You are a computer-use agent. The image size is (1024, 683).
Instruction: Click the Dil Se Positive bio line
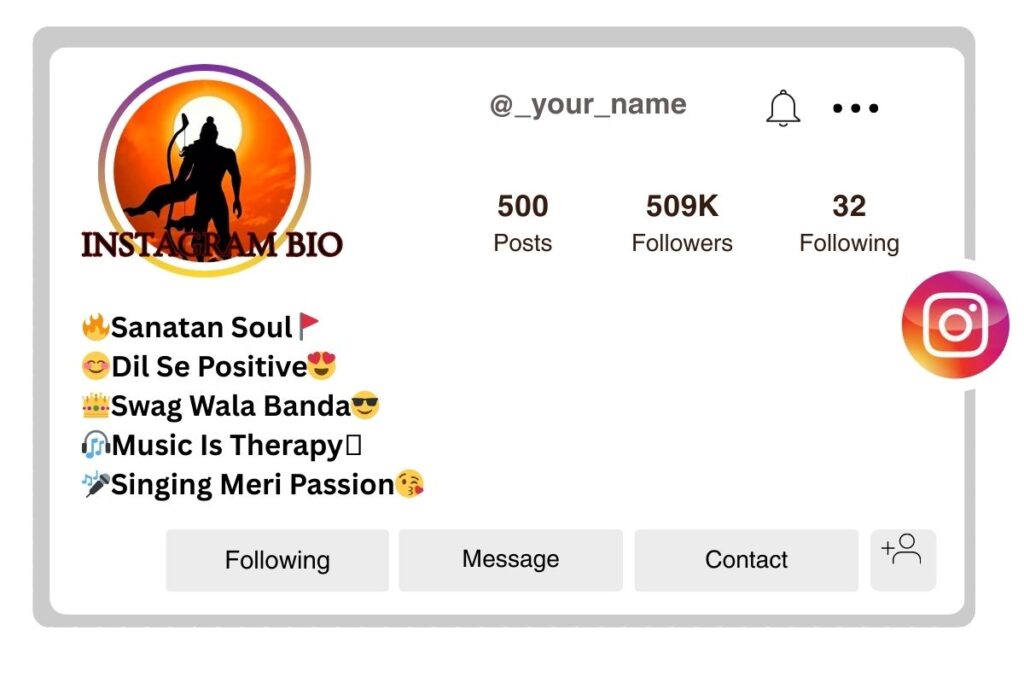[x=209, y=366]
